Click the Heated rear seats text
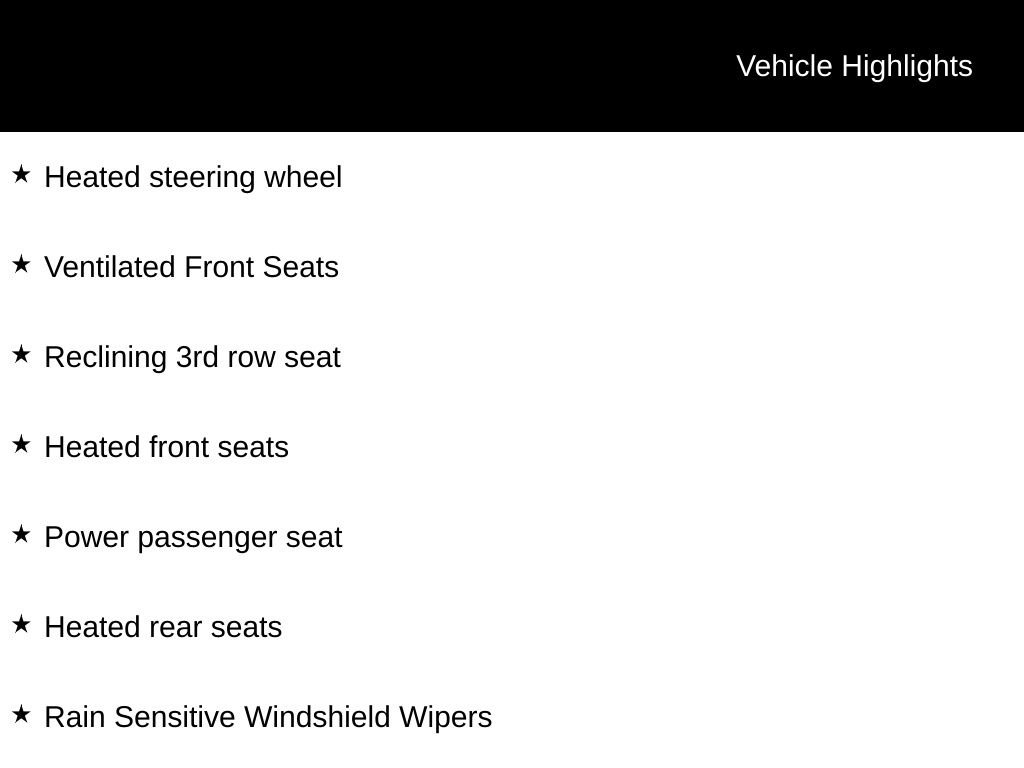The height and width of the screenshot is (768, 1024). (163, 628)
